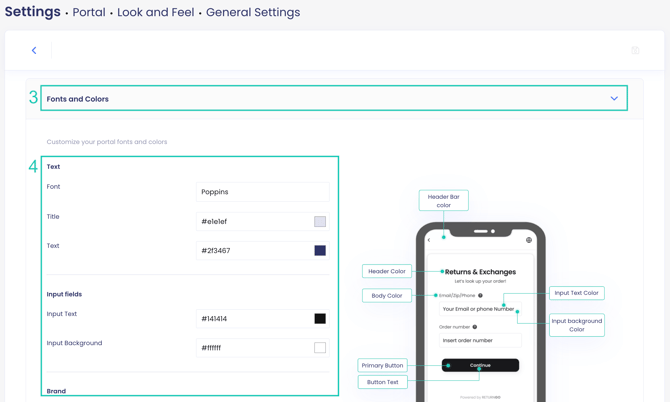The height and width of the screenshot is (402, 670).
Task: Click the Input Background hex value #ffffff
Action: point(250,348)
